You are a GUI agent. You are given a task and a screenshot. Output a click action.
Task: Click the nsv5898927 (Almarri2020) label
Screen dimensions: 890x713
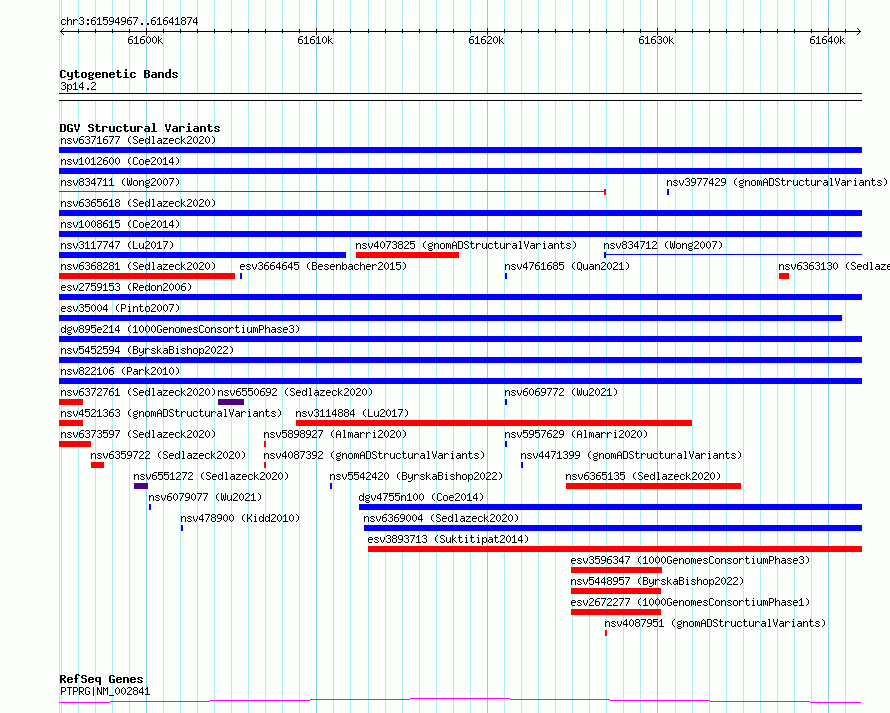coord(335,434)
